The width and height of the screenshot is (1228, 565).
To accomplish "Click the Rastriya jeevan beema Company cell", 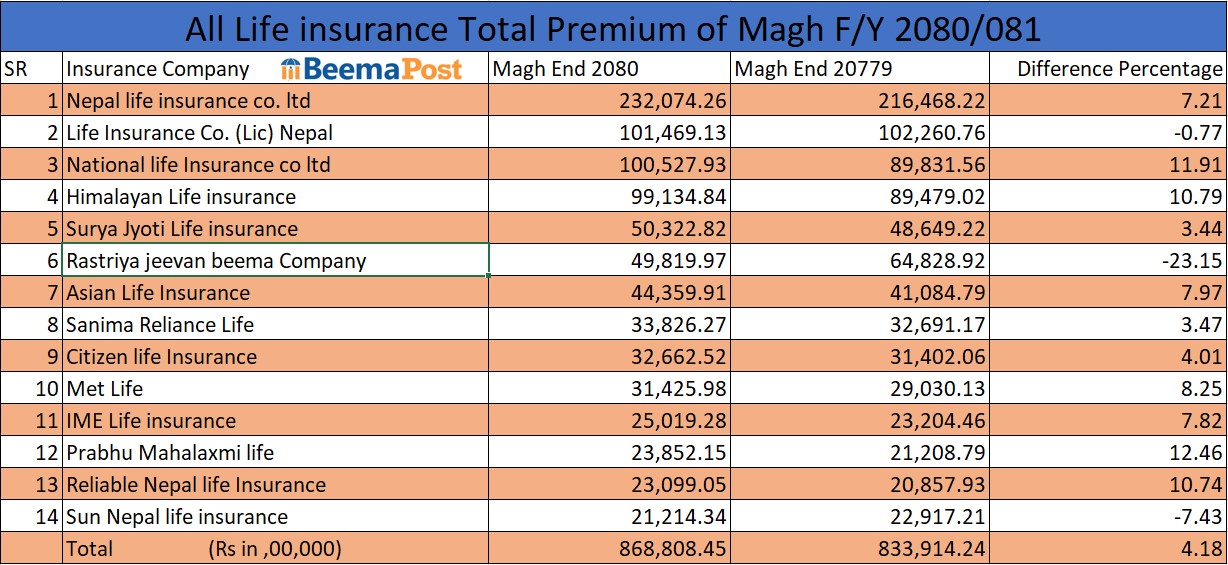I will (x=275, y=261).
